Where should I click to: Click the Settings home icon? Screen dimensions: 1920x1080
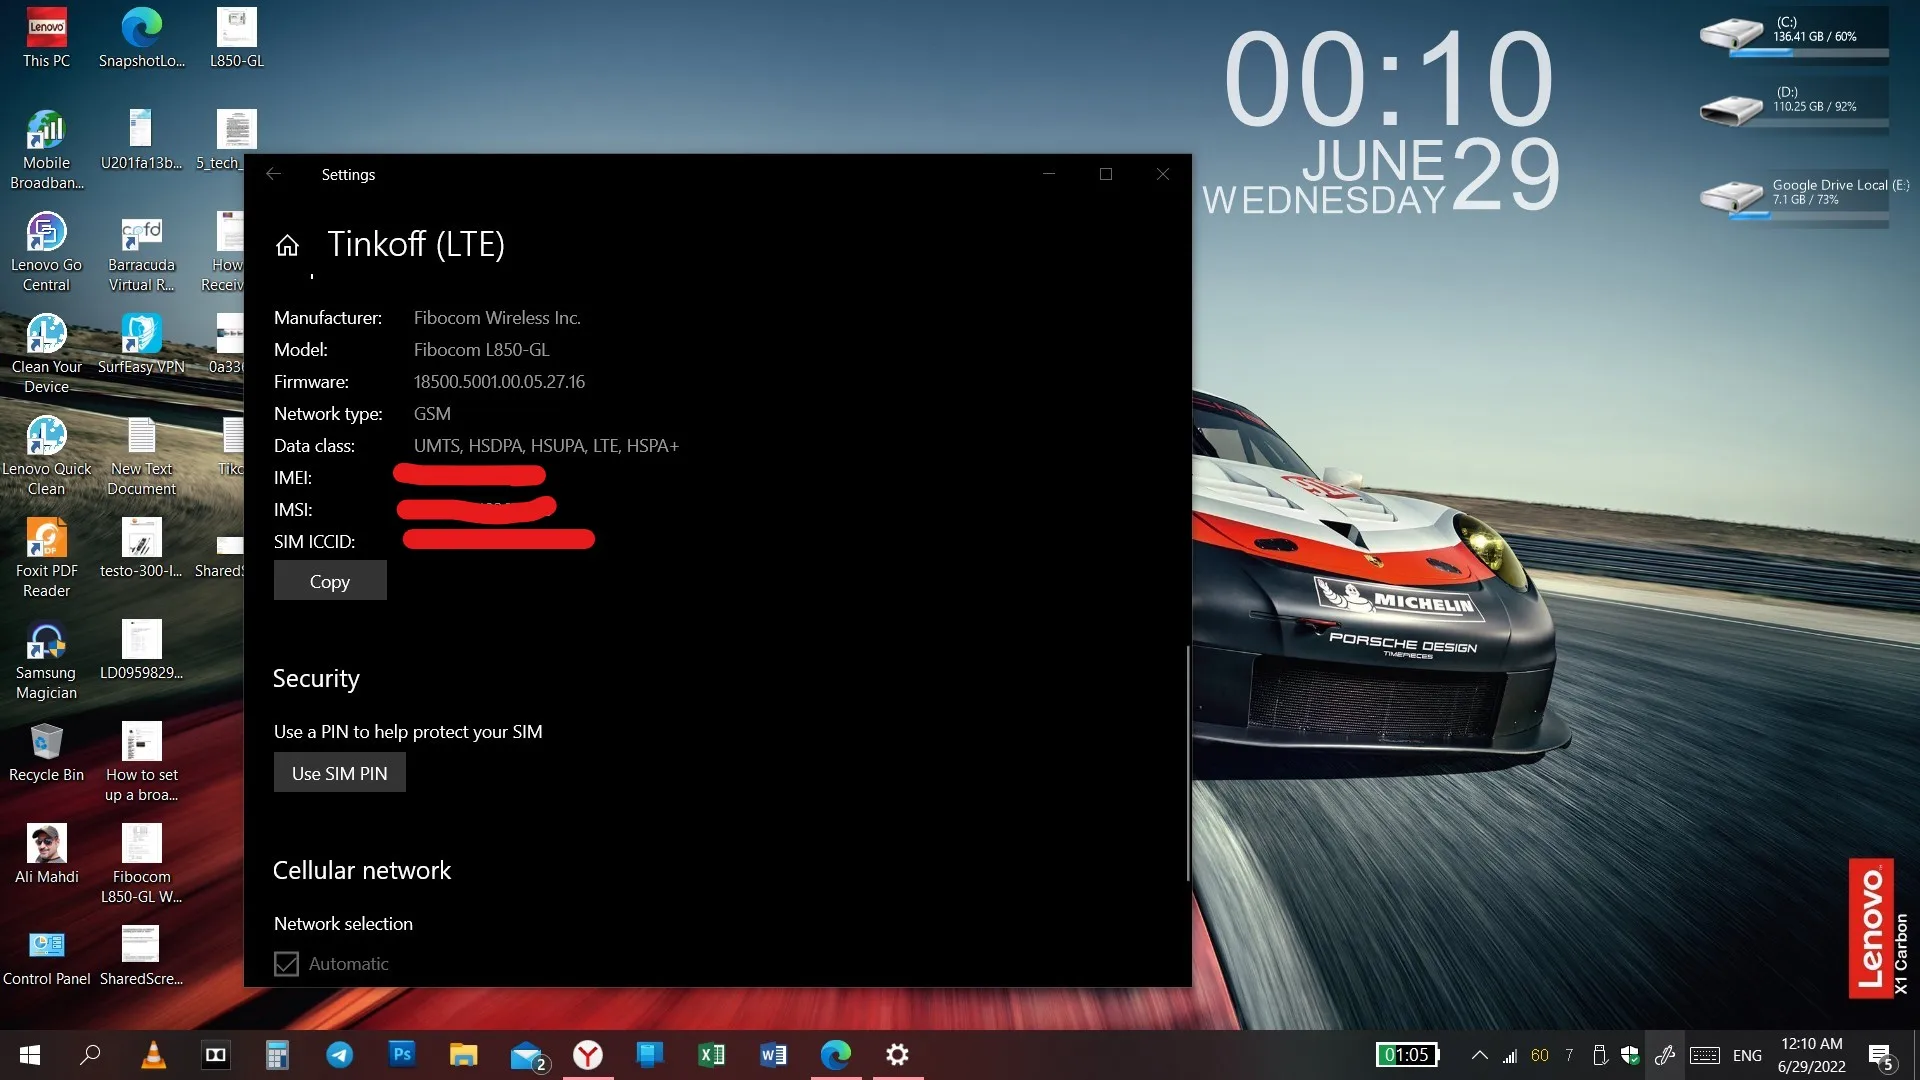[287, 245]
